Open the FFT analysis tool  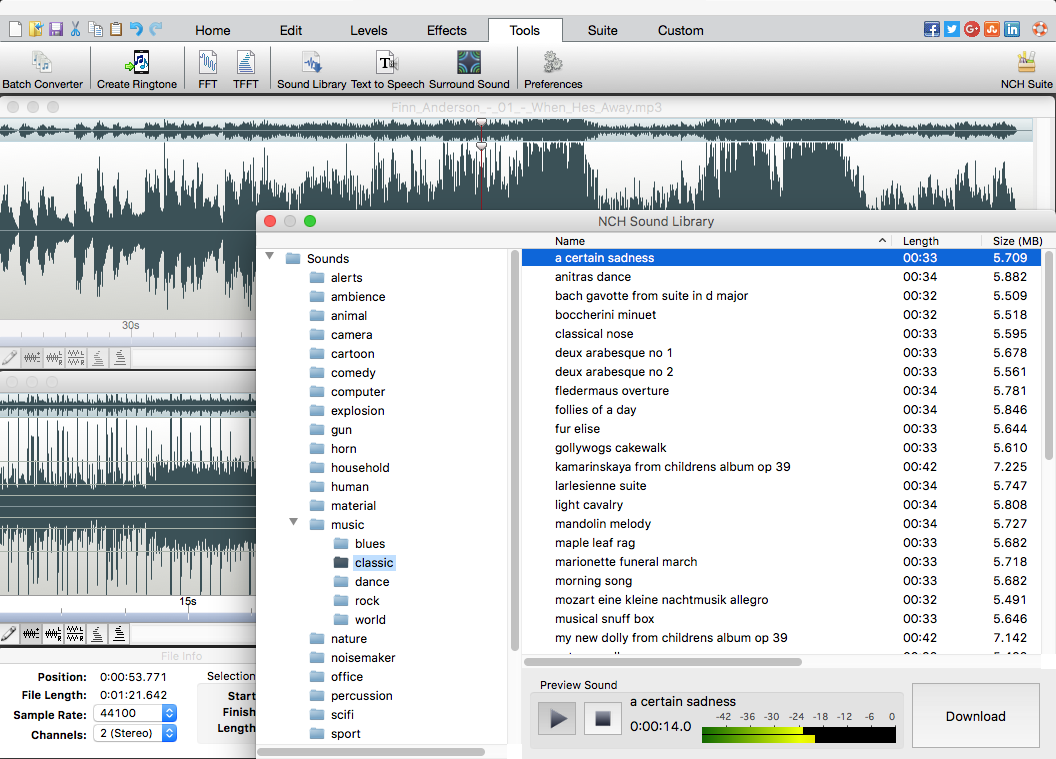click(207, 69)
